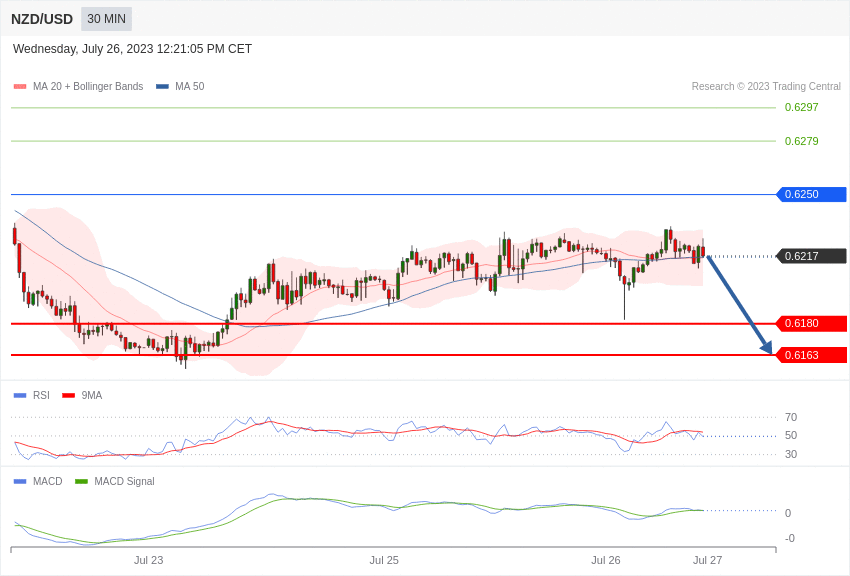Toggle the MA 50 legend label
Image resolution: width=850 pixels, height=576 pixels.
click(190, 87)
